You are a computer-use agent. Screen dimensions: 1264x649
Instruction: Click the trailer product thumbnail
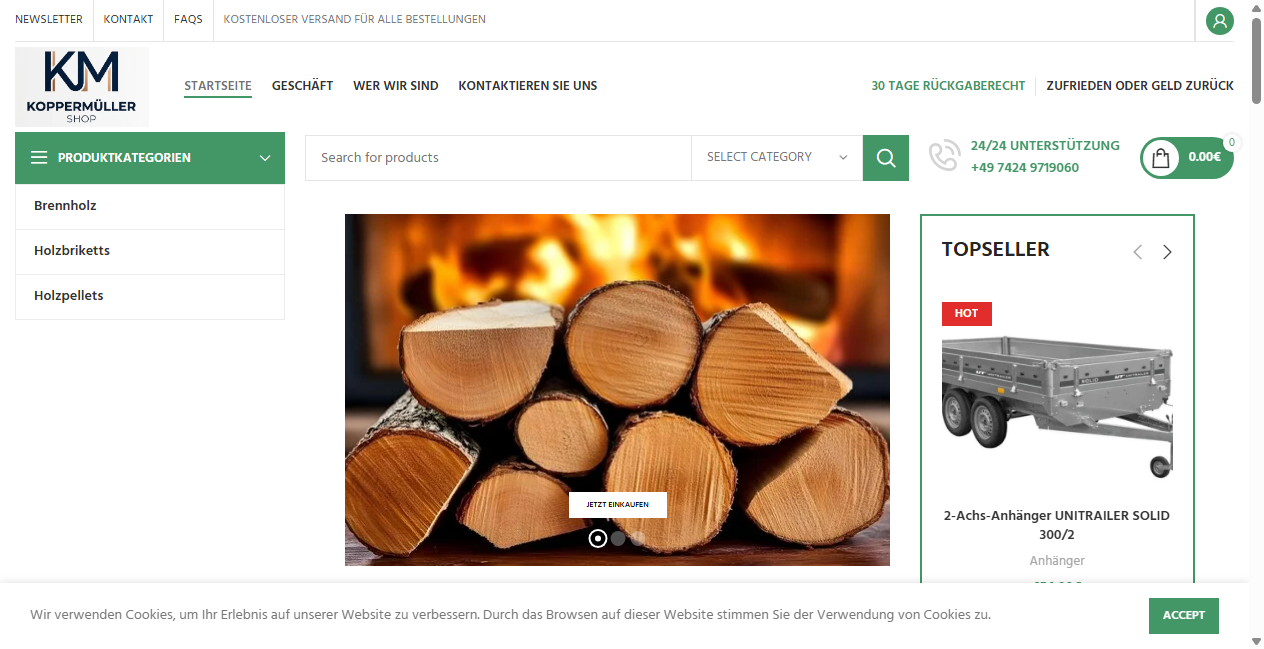pyautogui.click(x=1057, y=407)
